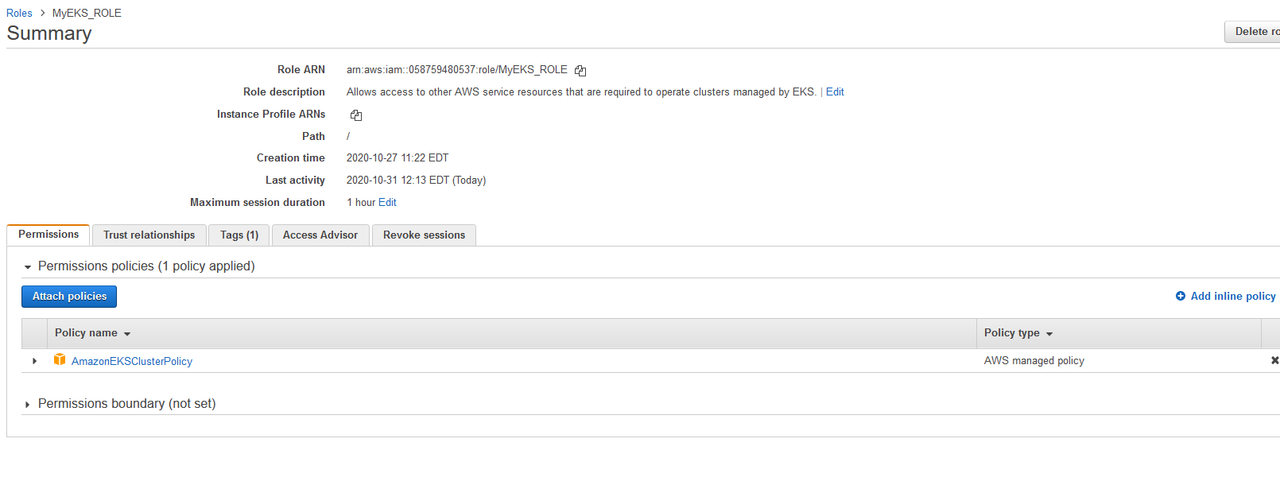Switch to the Permissions tab
The image size is (1280, 501).
48,234
